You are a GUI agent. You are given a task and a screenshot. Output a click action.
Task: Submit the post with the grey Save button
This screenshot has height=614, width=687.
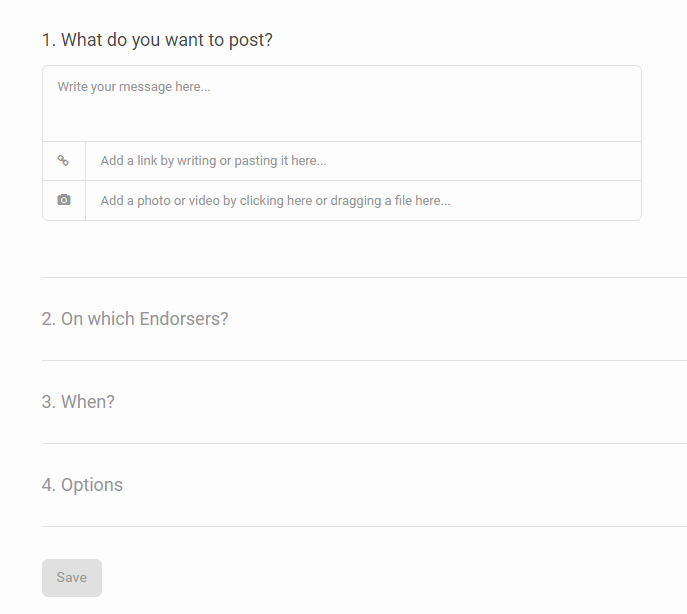(72, 578)
